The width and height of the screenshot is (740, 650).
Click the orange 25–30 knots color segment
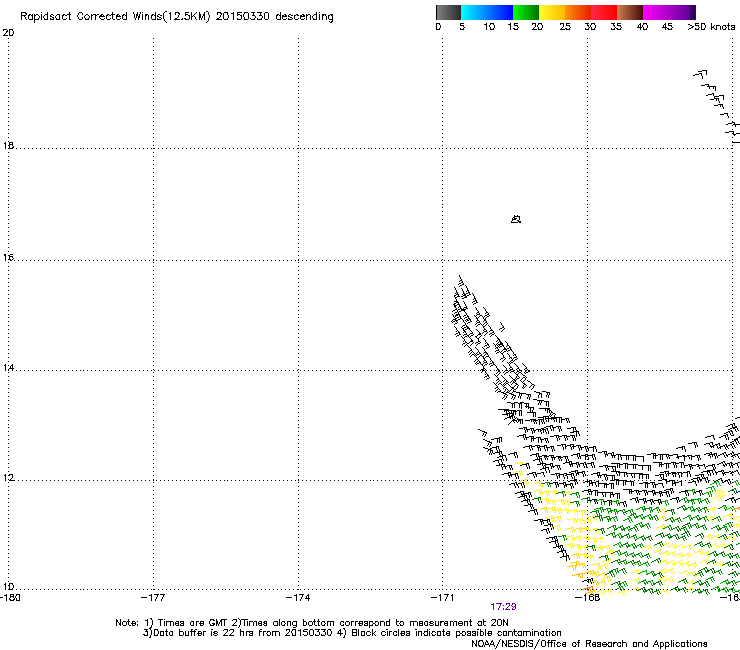coord(578,12)
